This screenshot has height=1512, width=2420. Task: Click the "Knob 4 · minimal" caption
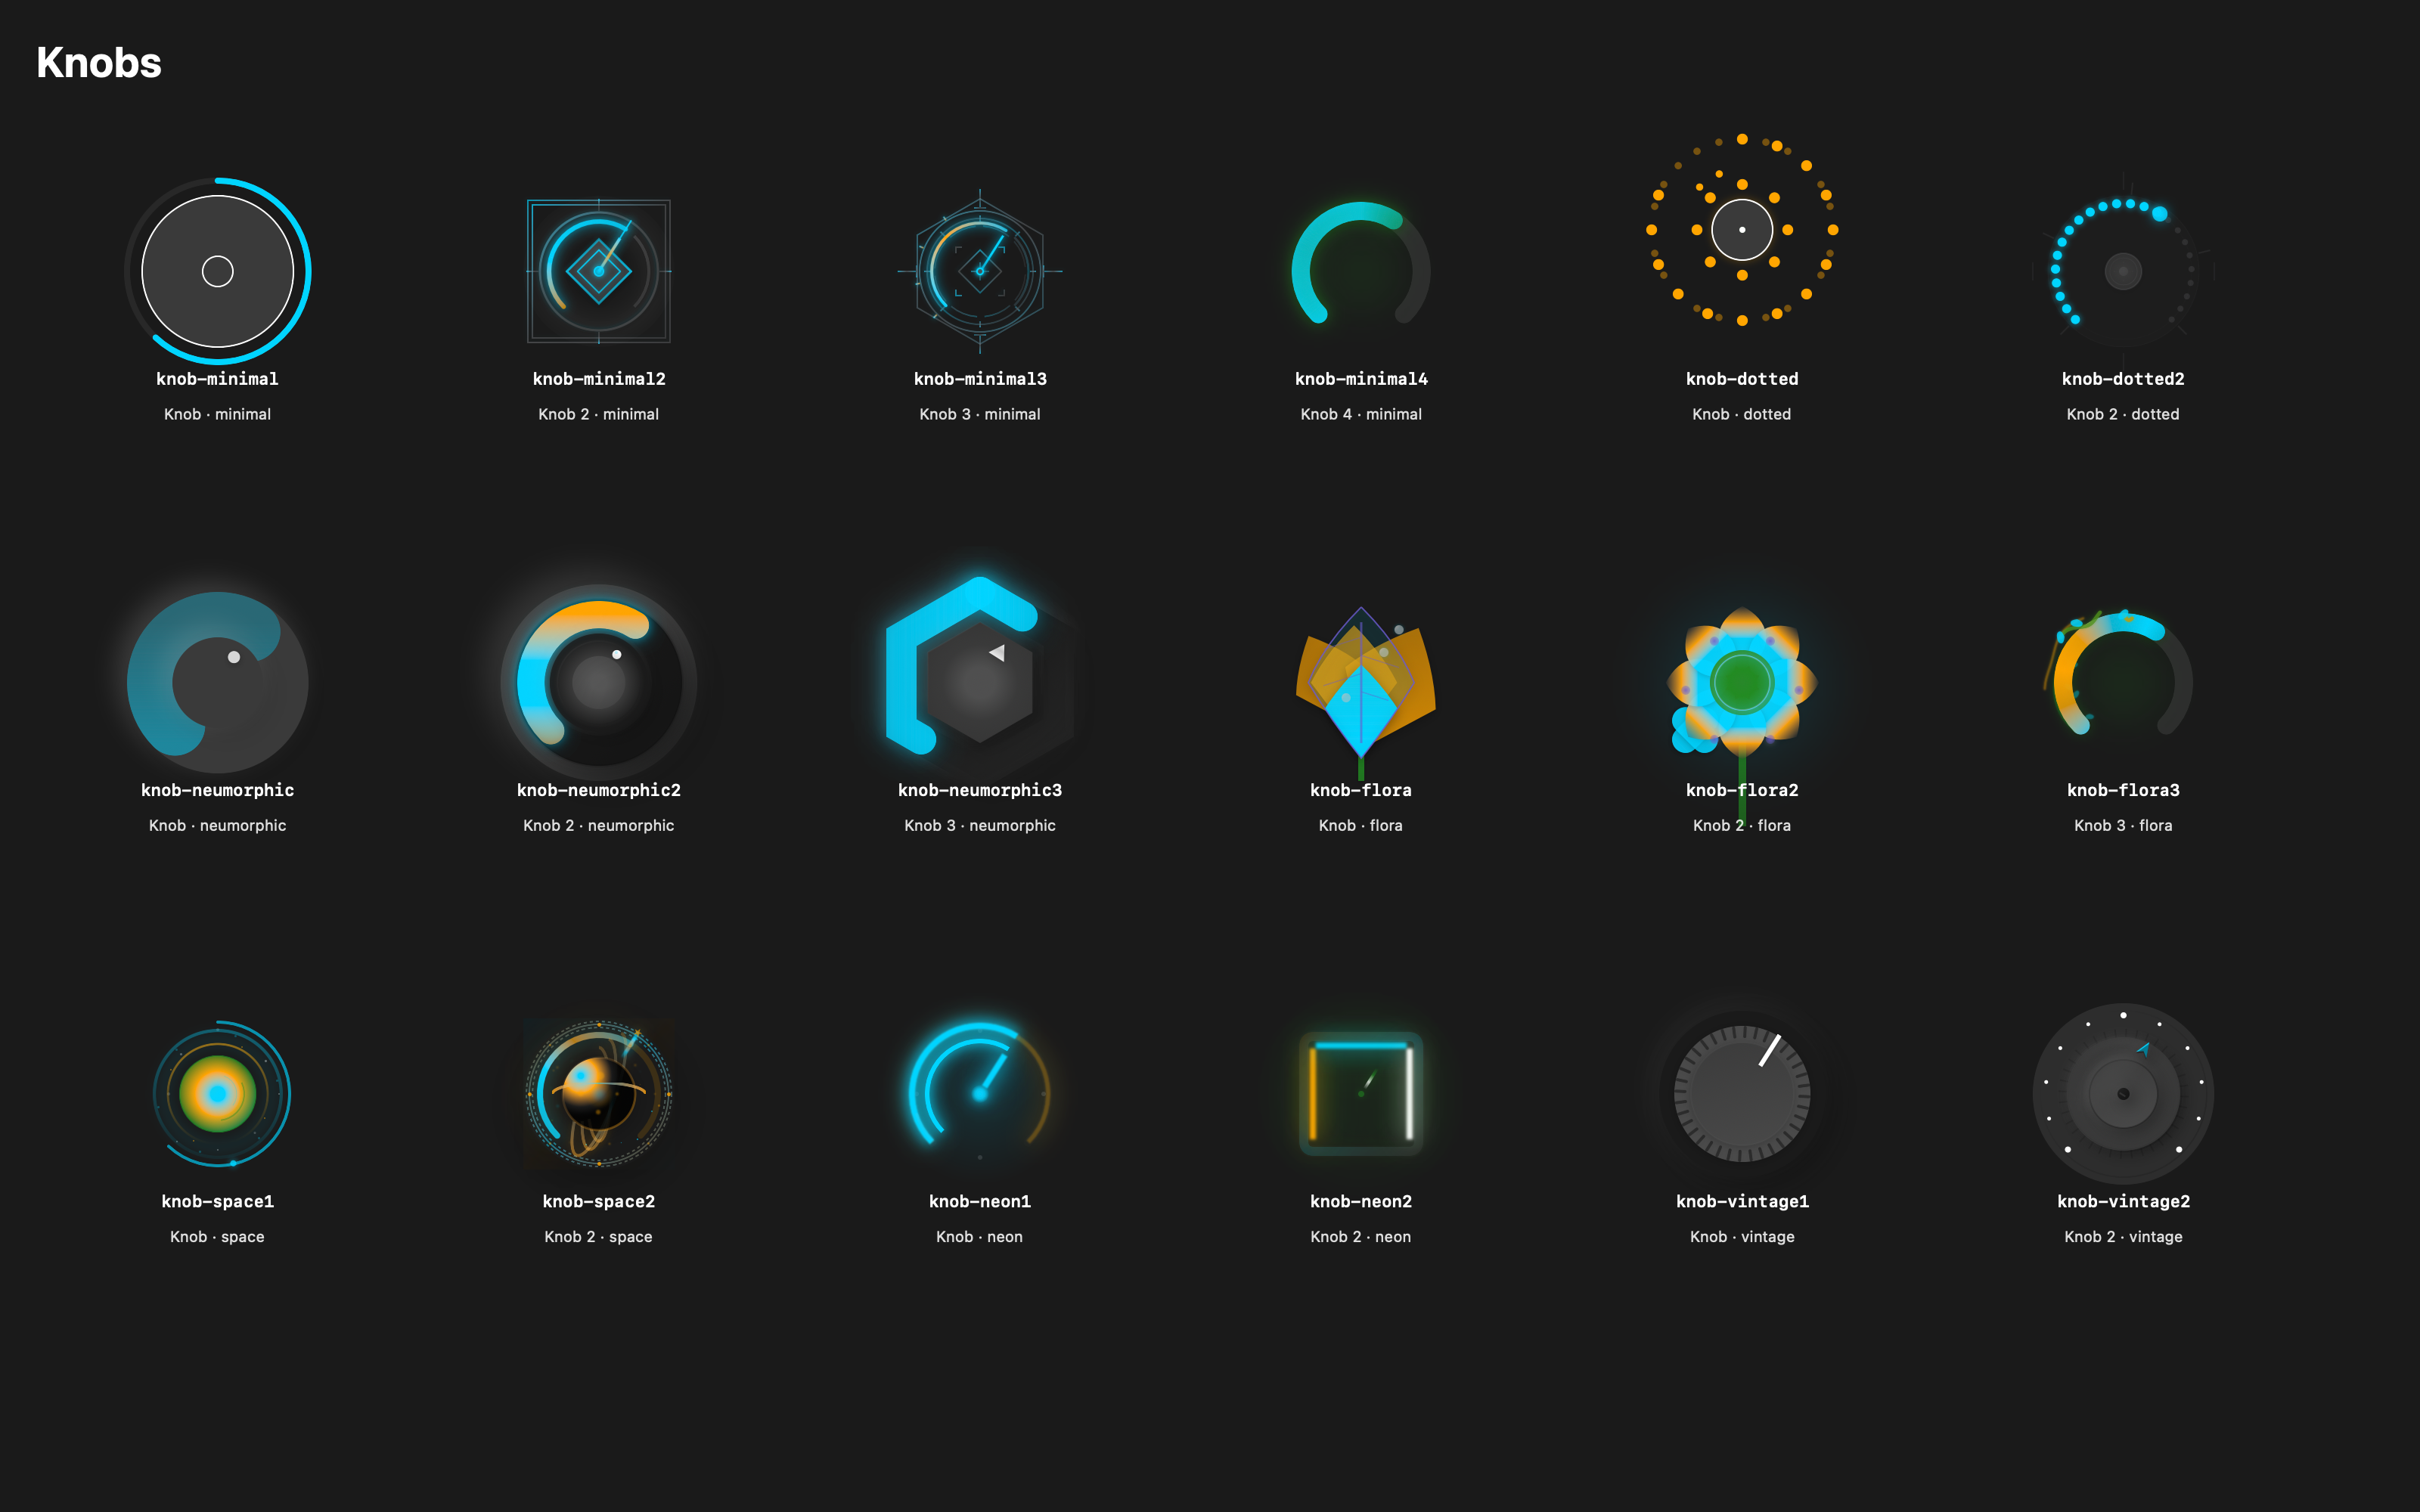(1361, 414)
